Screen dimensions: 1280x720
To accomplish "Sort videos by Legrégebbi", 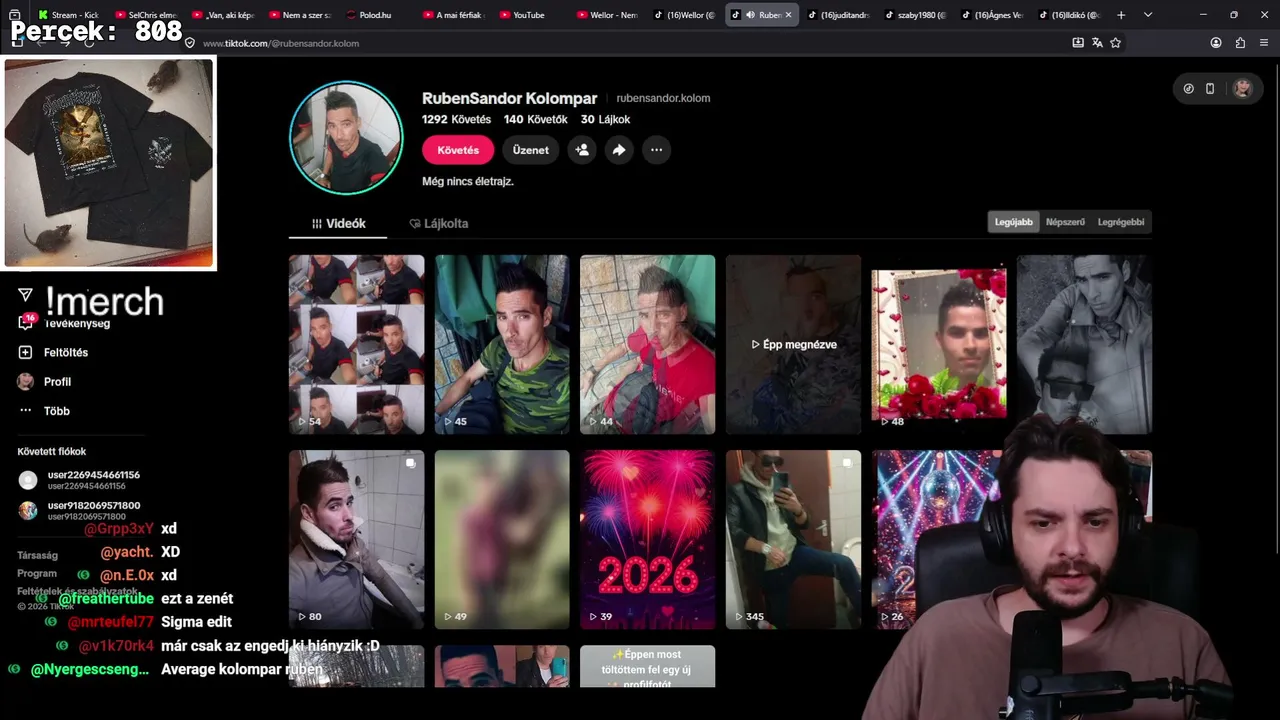I will pyautogui.click(x=1121, y=222).
